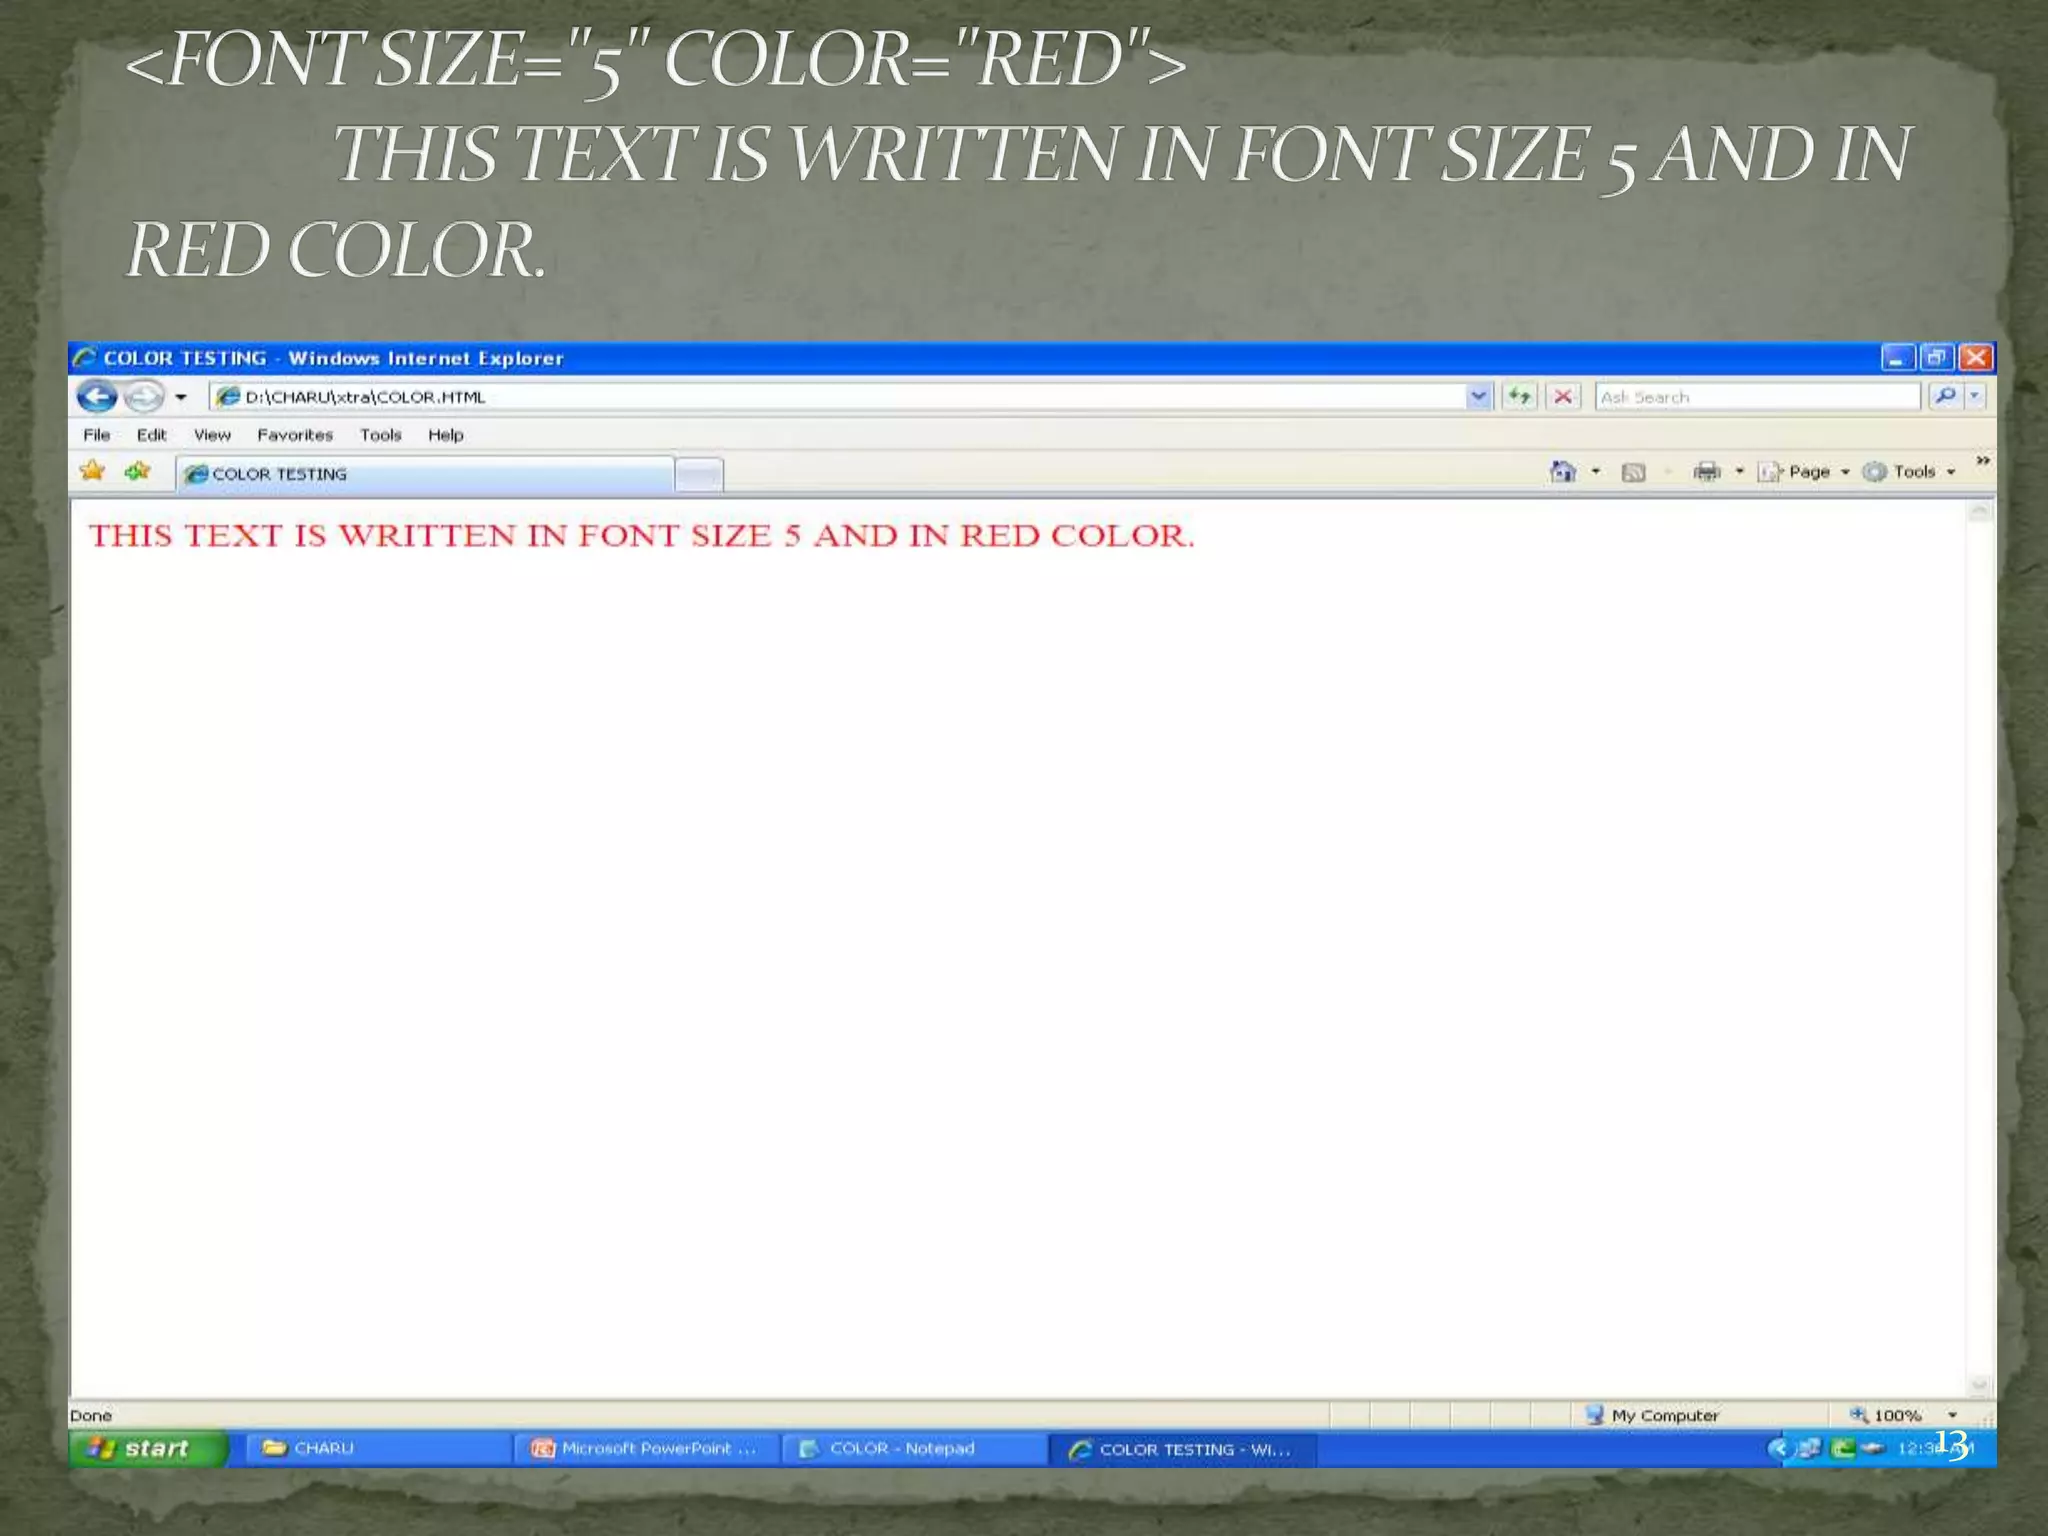Click the Ask Search input field
Screen dimensions: 2048x1536
click(1756, 397)
